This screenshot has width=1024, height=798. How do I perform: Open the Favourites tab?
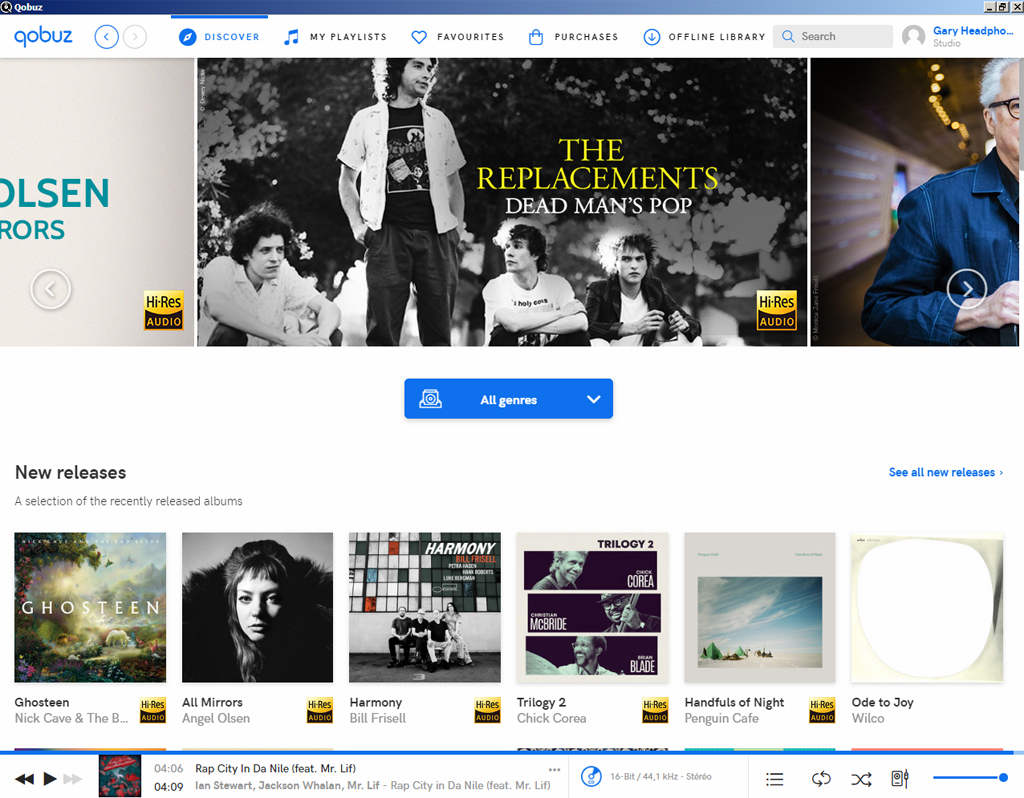(457, 37)
